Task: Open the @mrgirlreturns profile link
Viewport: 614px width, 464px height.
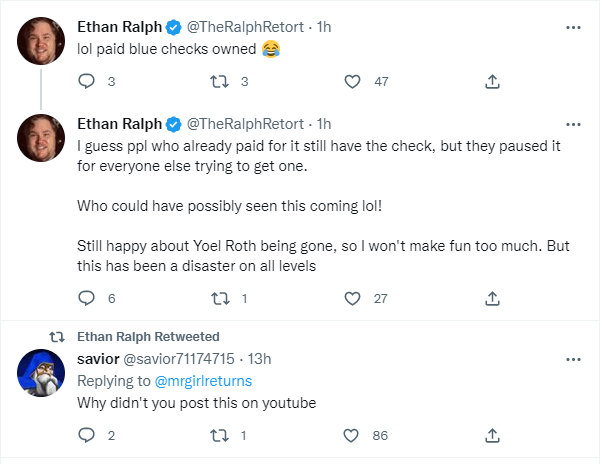Action: tap(204, 380)
